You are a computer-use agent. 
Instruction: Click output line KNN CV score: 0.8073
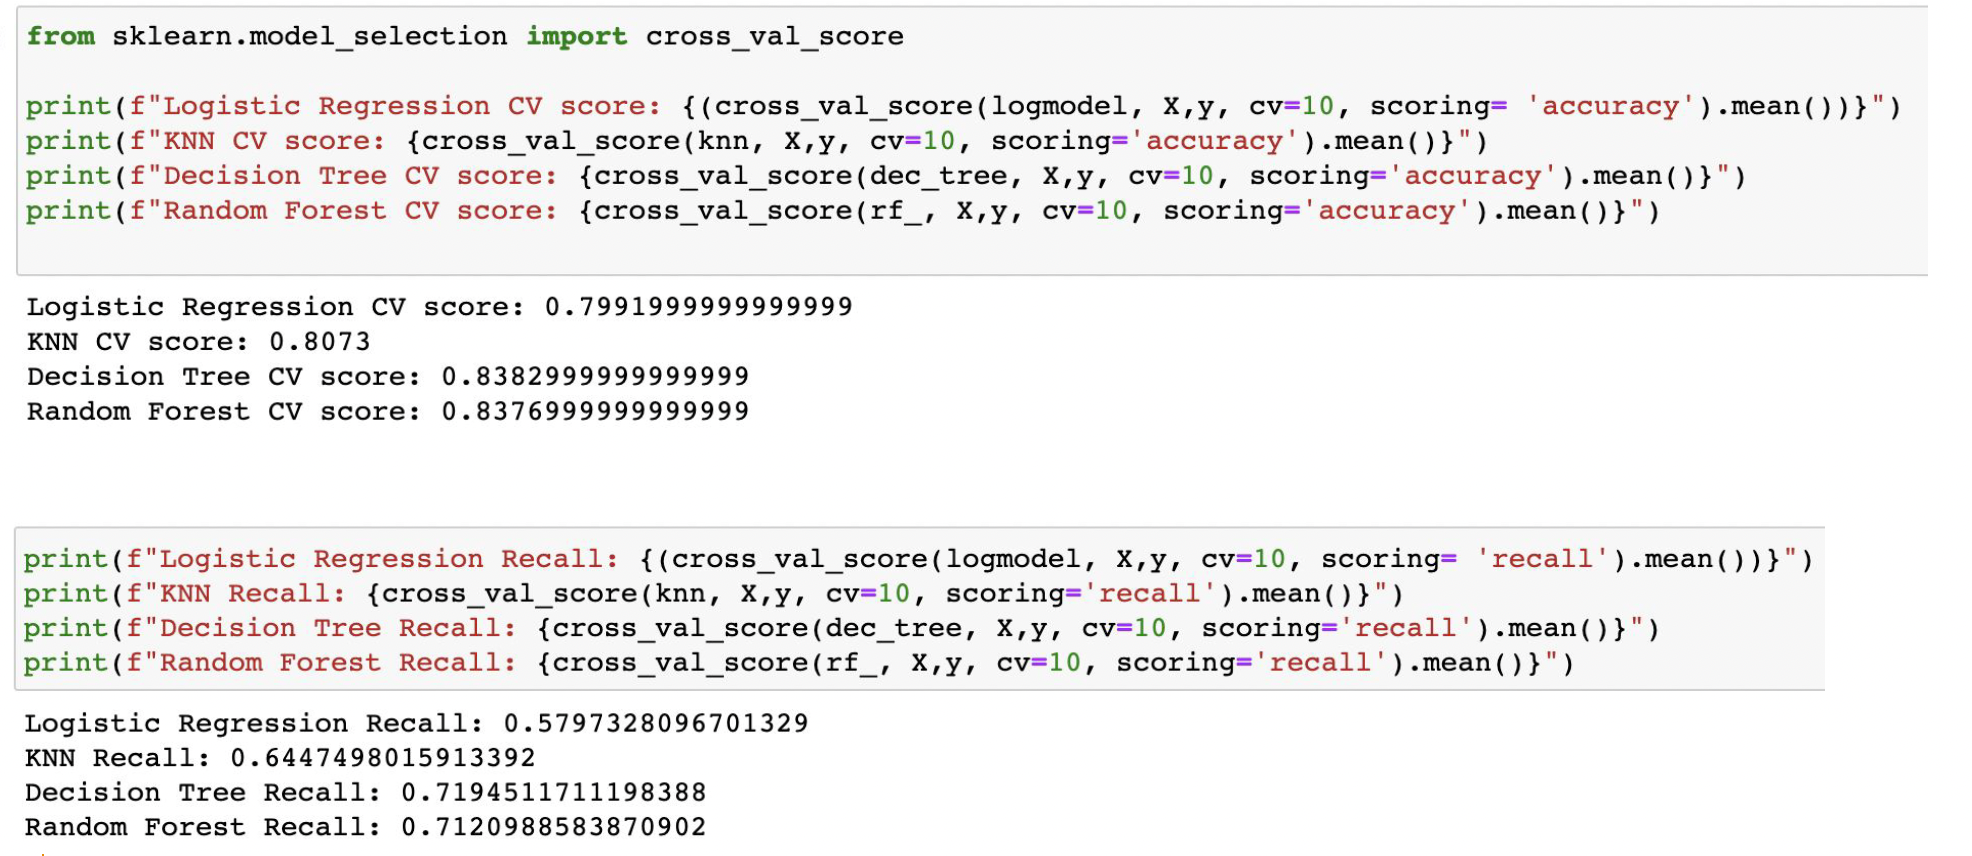[x=199, y=341]
